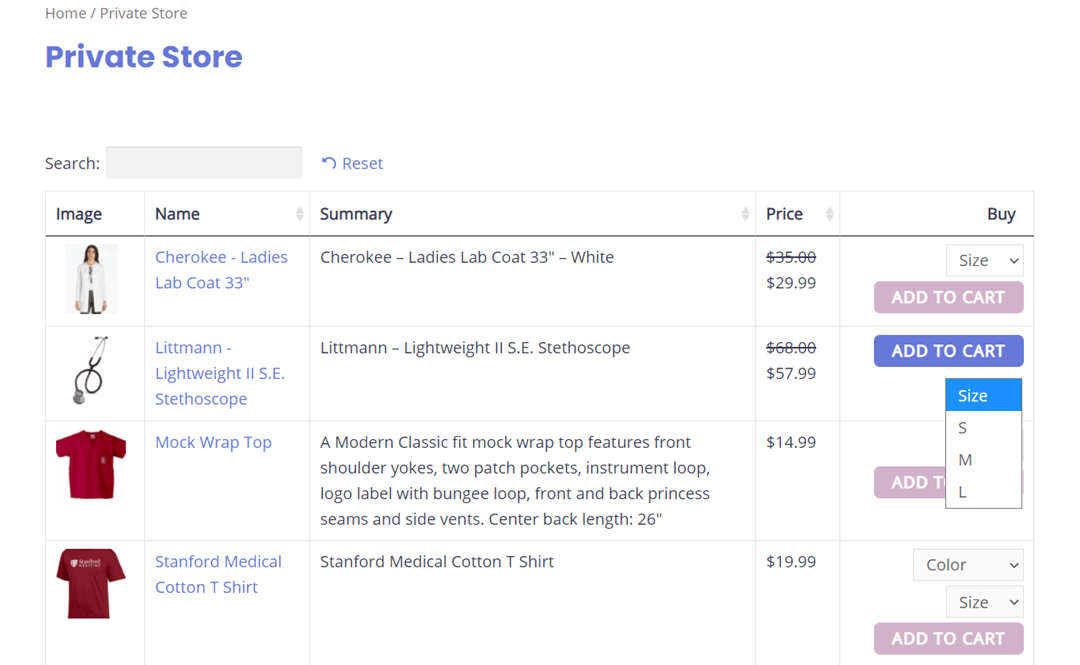Screen dimensions: 1080x665
Task: Focus the Search input field
Action: 204,163
